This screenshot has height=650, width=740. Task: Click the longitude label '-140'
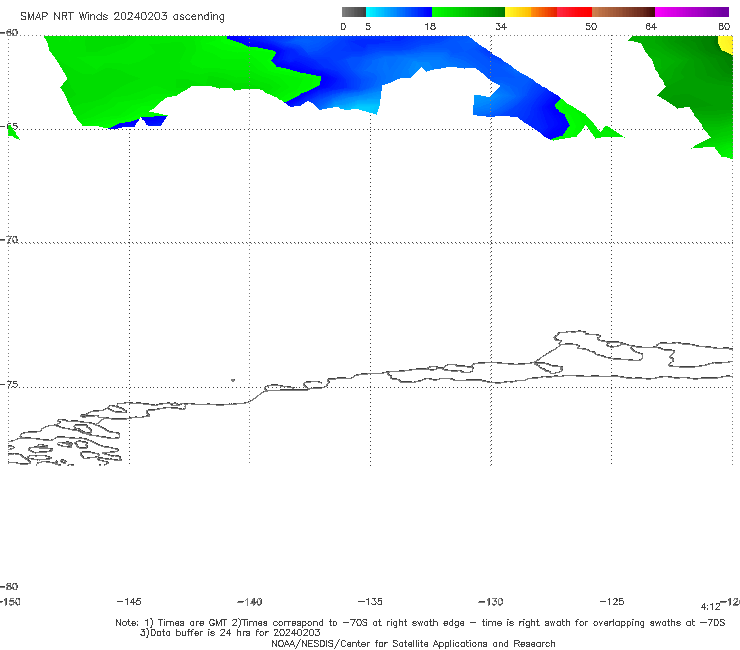[x=250, y=601]
